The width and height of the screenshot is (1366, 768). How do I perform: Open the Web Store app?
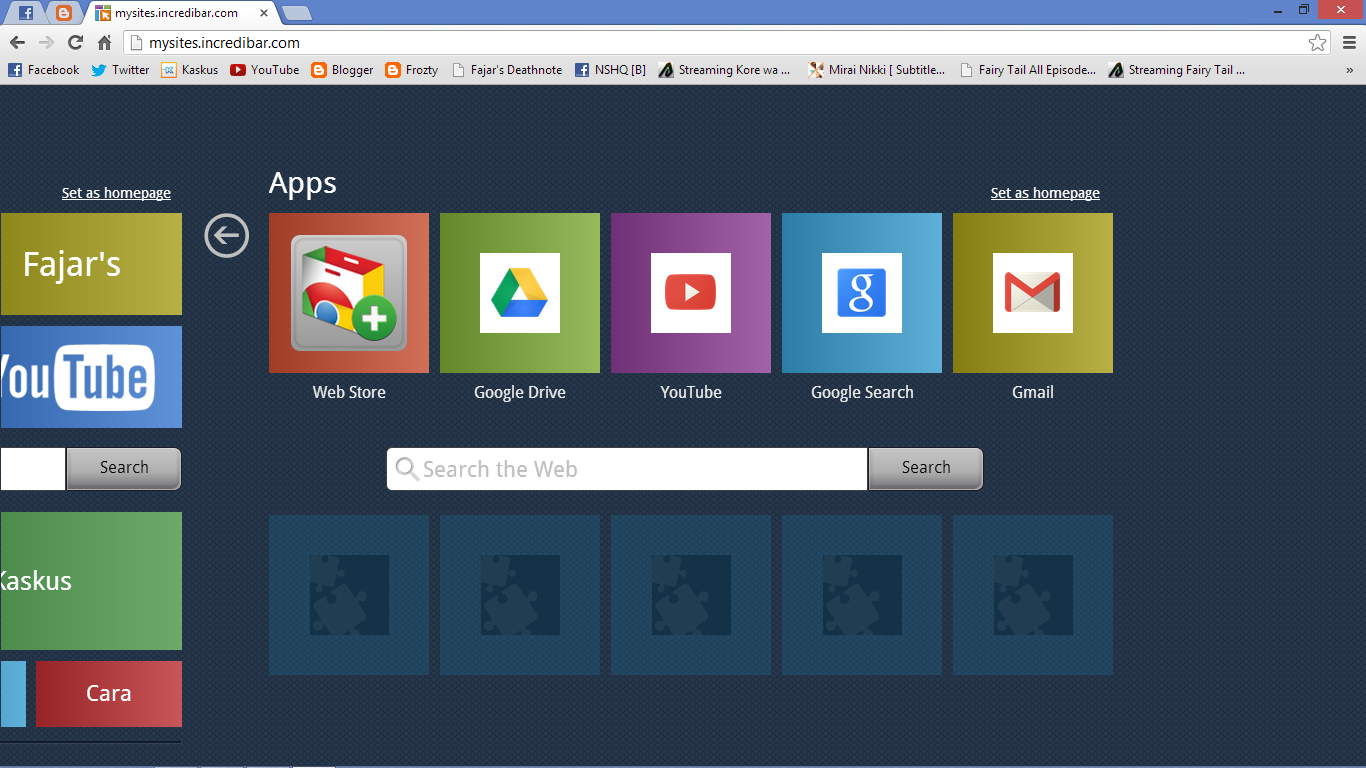click(348, 293)
